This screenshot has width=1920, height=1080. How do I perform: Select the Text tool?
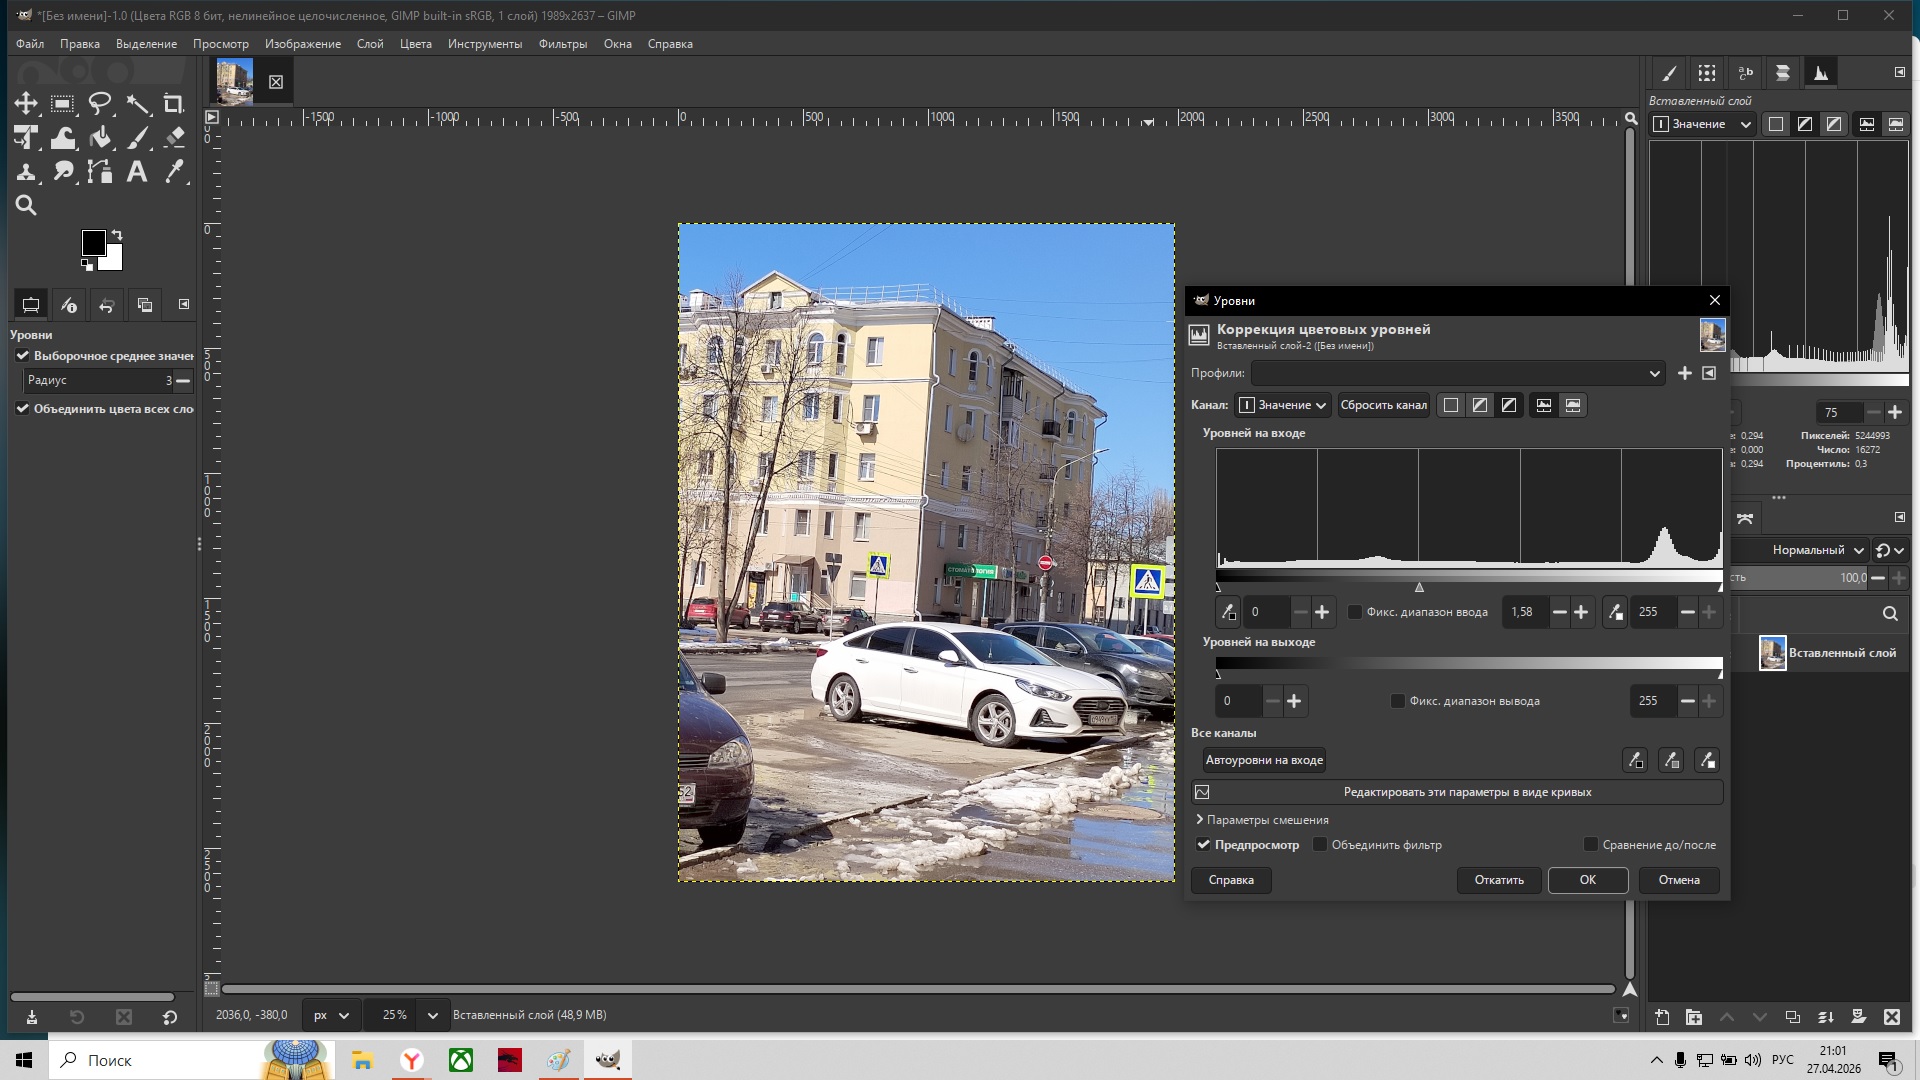(137, 171)
